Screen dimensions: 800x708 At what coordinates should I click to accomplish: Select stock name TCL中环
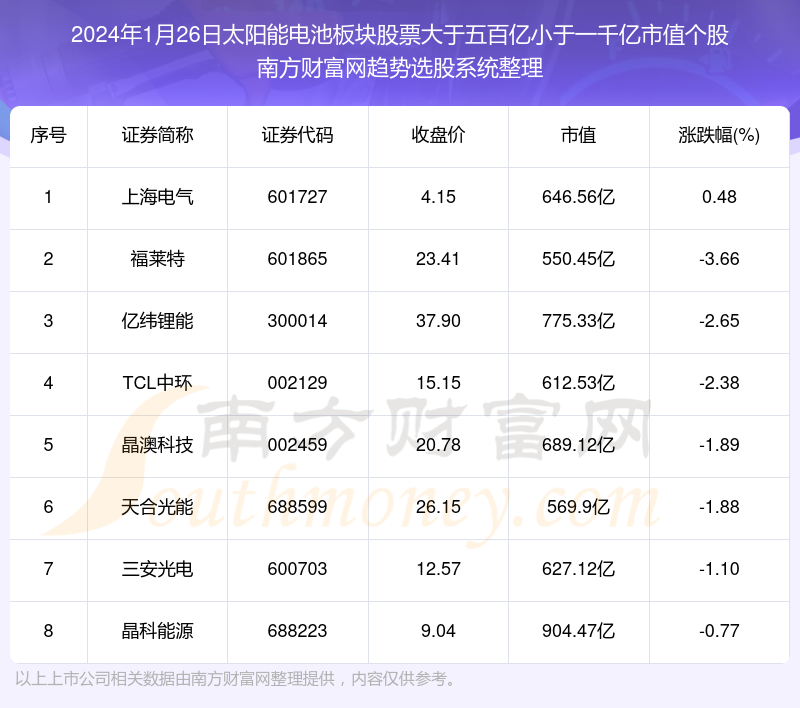[157, 383]
